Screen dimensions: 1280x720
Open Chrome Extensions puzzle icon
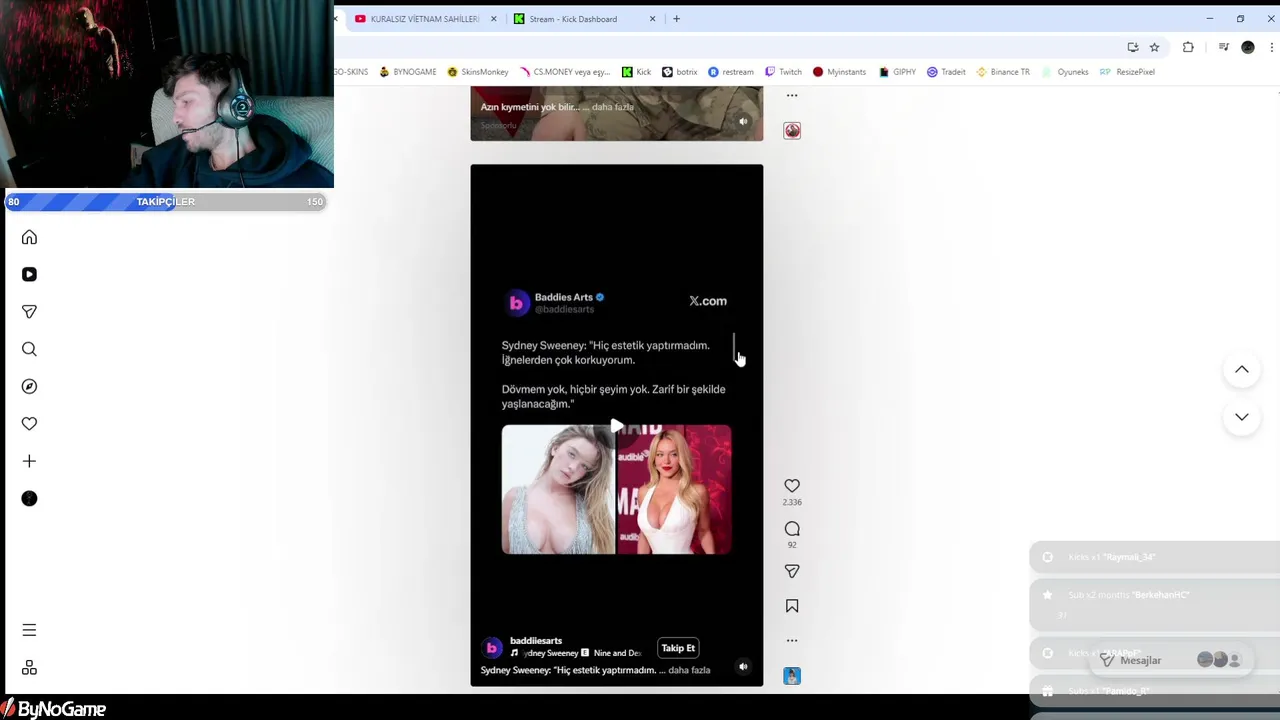[1188, 47]
